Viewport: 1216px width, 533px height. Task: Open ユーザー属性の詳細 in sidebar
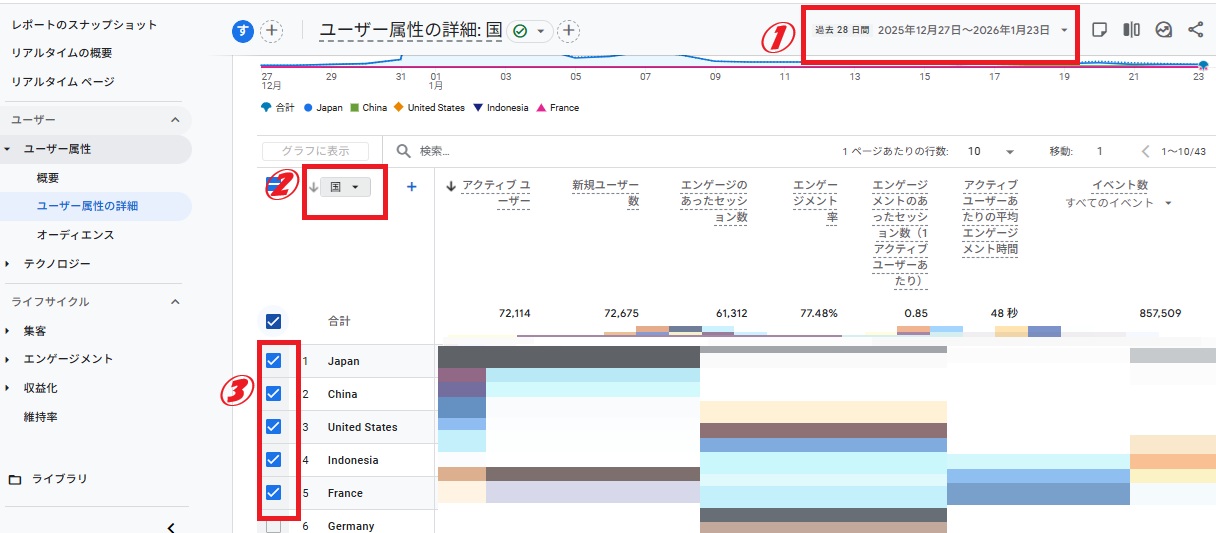(87, 206)
